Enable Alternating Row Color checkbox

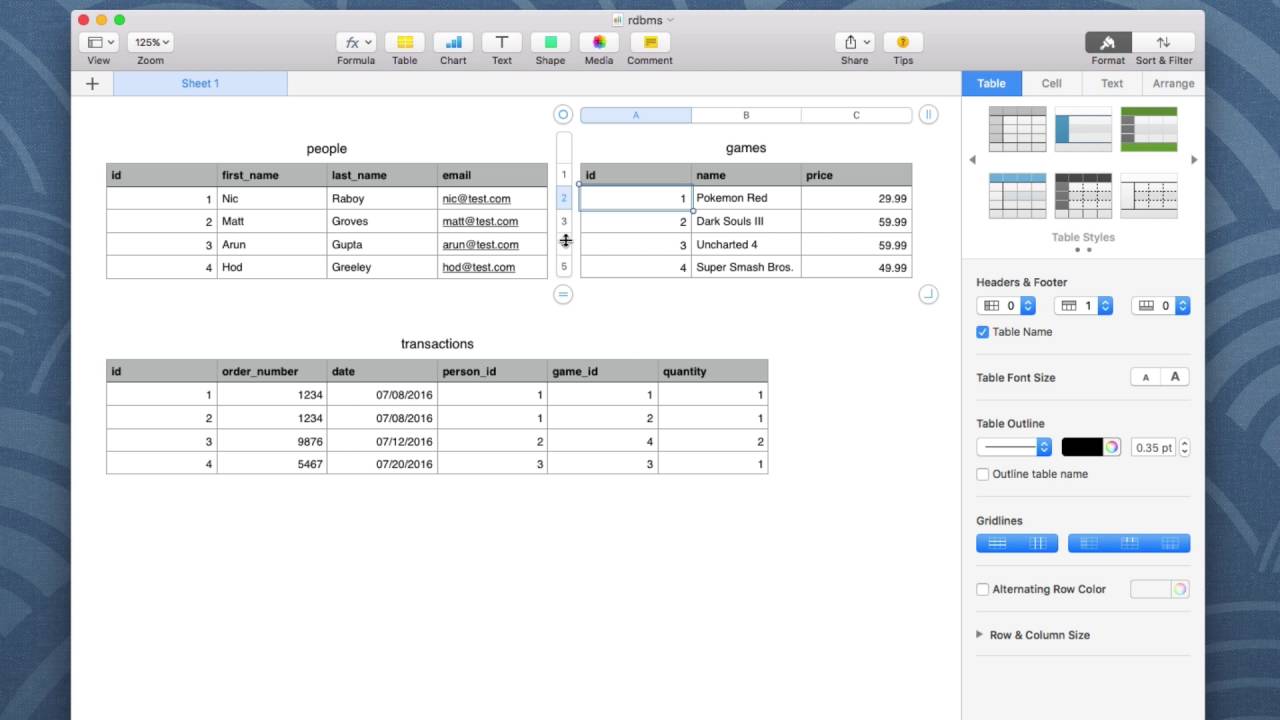tap(983, 589)
